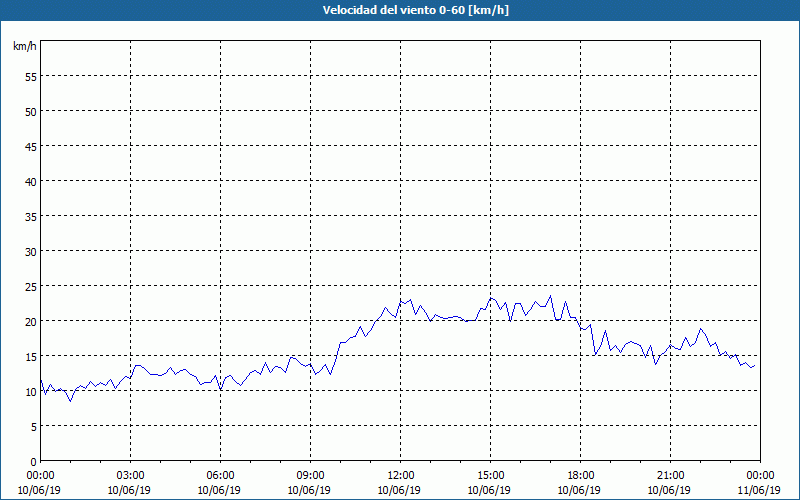Pick the "15:00" time label
The width and height of the screenshot is (800, 500).
click(491, 476)
